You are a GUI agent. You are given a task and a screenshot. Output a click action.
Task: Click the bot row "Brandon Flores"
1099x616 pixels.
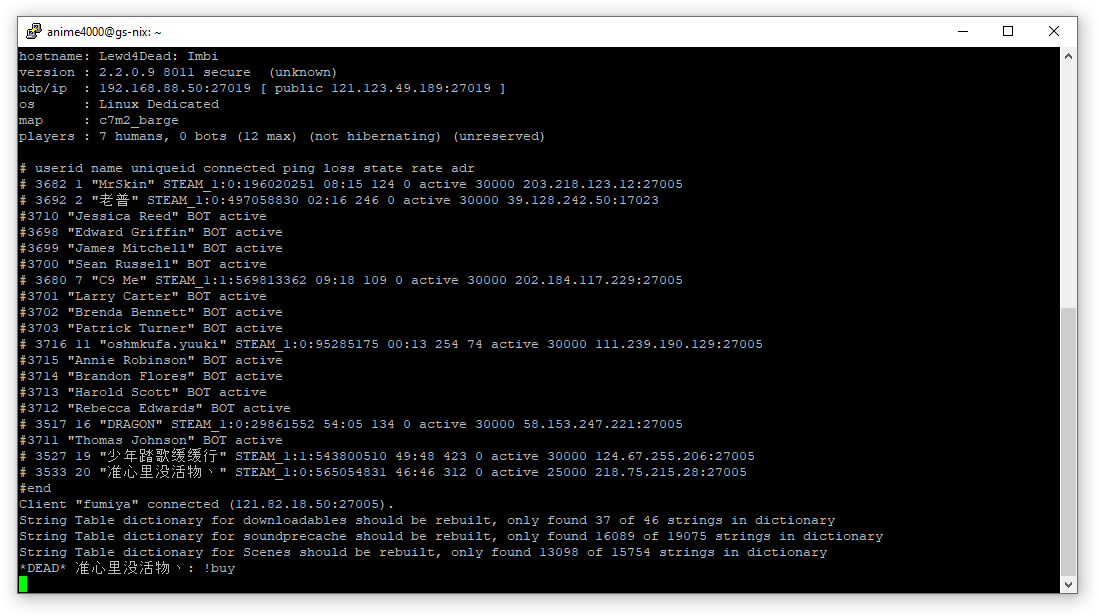pos(151,377)
